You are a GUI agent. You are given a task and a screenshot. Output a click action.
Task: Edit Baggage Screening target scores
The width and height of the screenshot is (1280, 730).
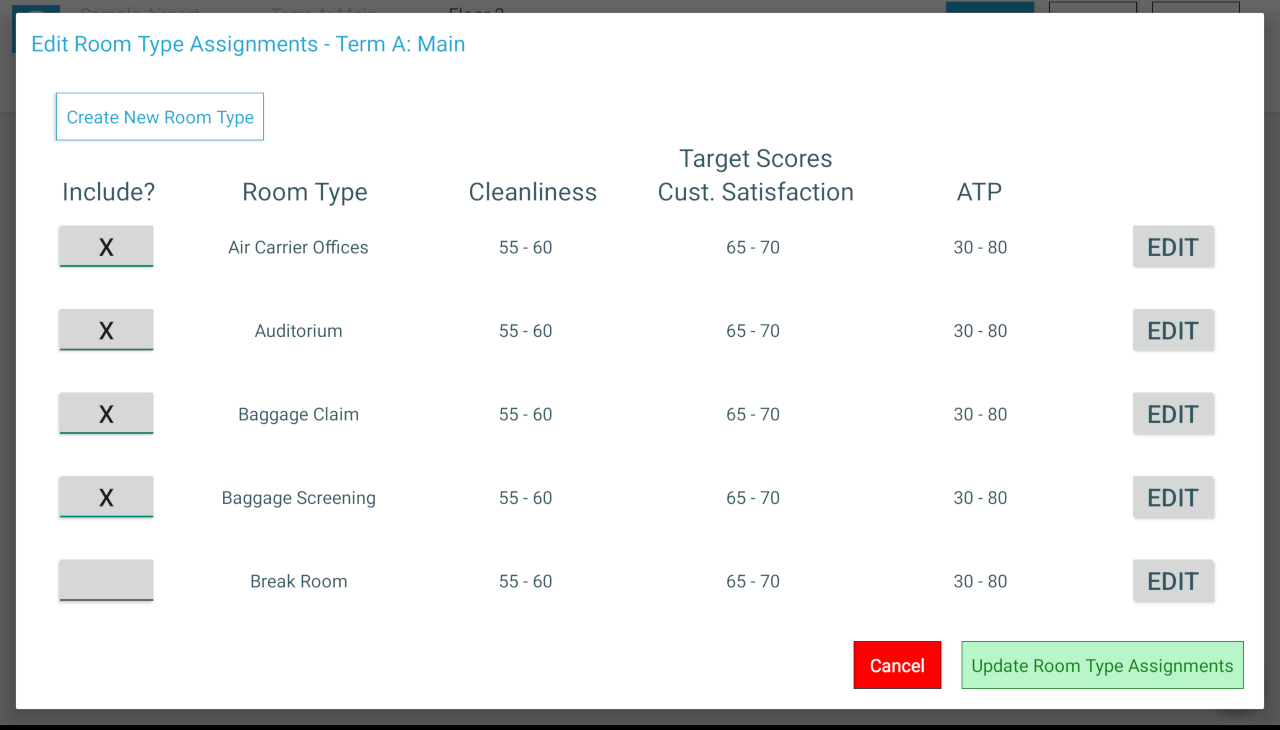click(x=1172, y=497)
